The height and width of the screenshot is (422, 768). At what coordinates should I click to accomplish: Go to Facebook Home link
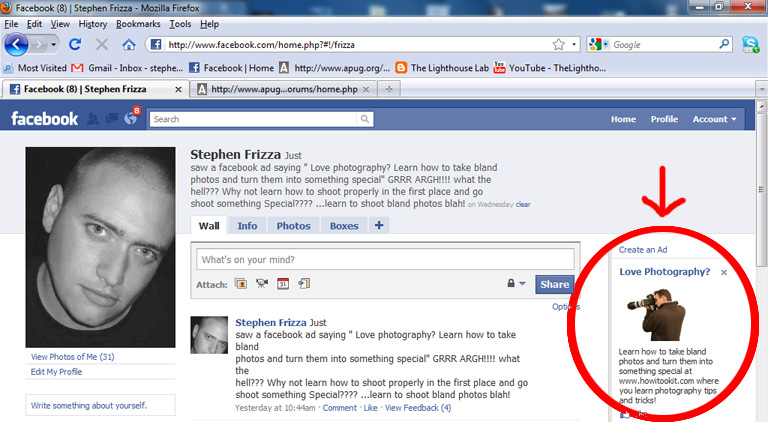[623, 119]
